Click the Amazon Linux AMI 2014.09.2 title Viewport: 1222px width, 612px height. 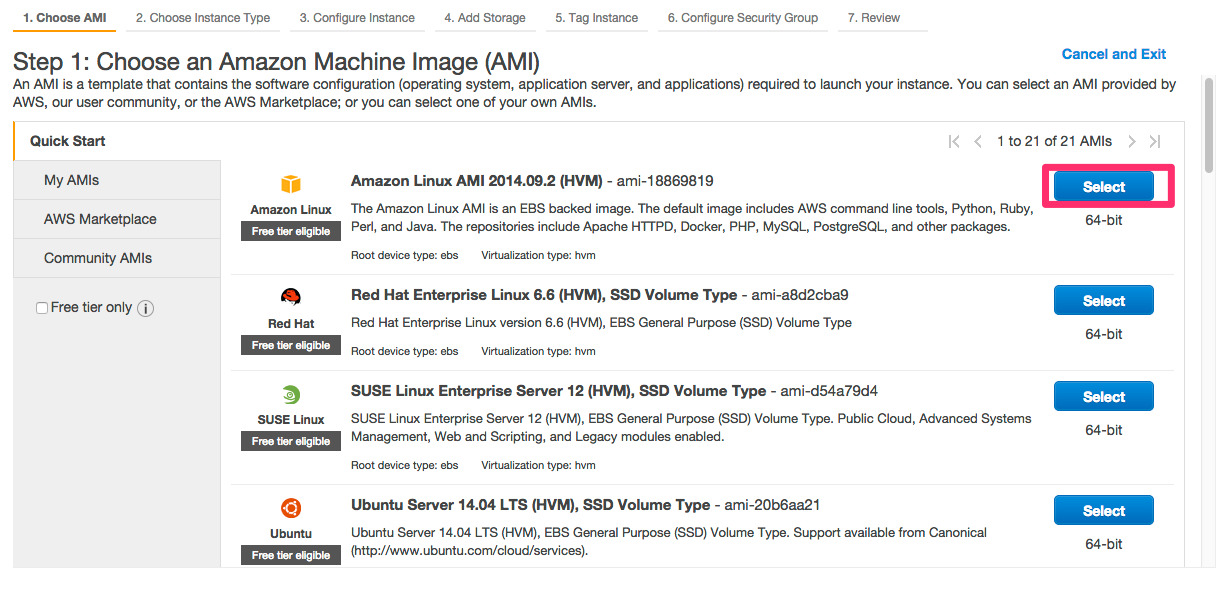tap(477, 181)
